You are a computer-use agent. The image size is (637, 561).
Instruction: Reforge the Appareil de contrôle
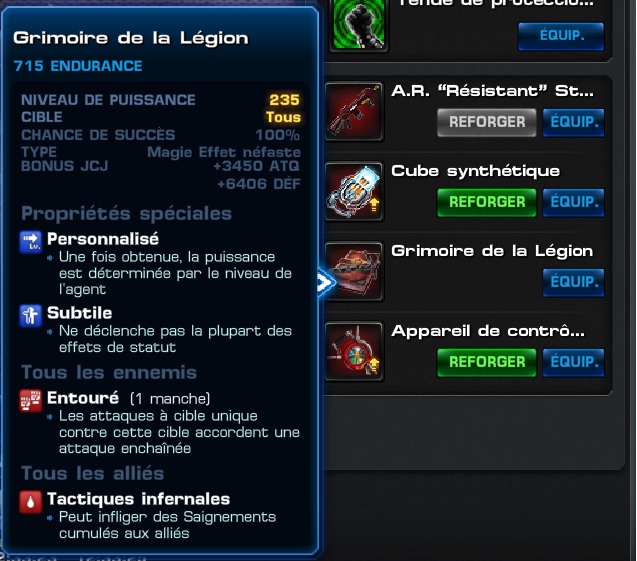click(487, 362)
